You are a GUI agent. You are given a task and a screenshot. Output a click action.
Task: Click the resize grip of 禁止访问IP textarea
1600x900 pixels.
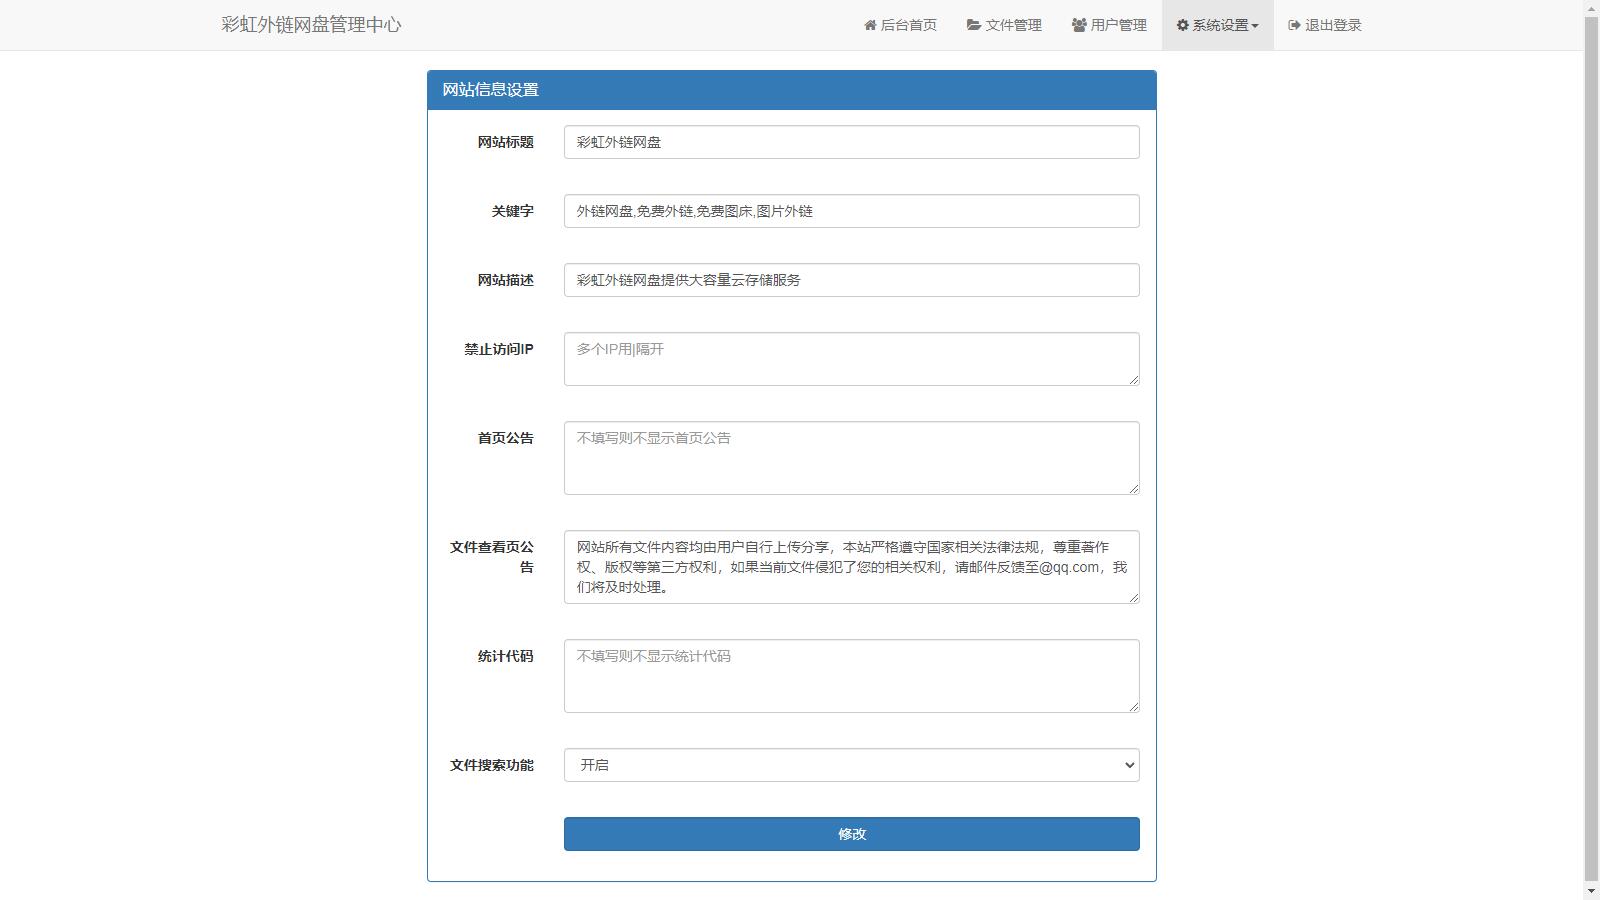pyautogui.click(x=1134, y=380)
